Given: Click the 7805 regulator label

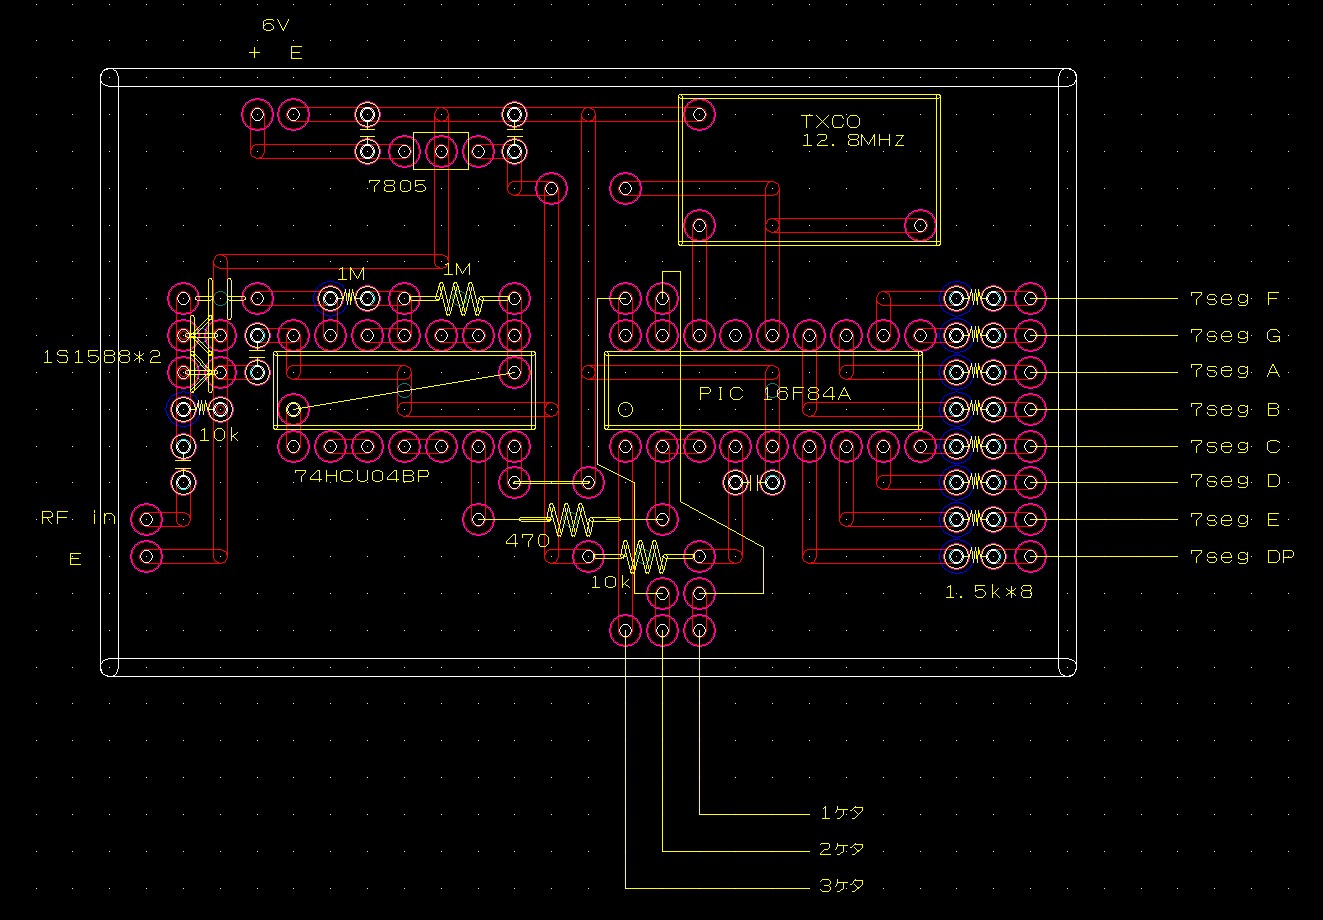Looking at the screenshot, I should pos(397,186).
